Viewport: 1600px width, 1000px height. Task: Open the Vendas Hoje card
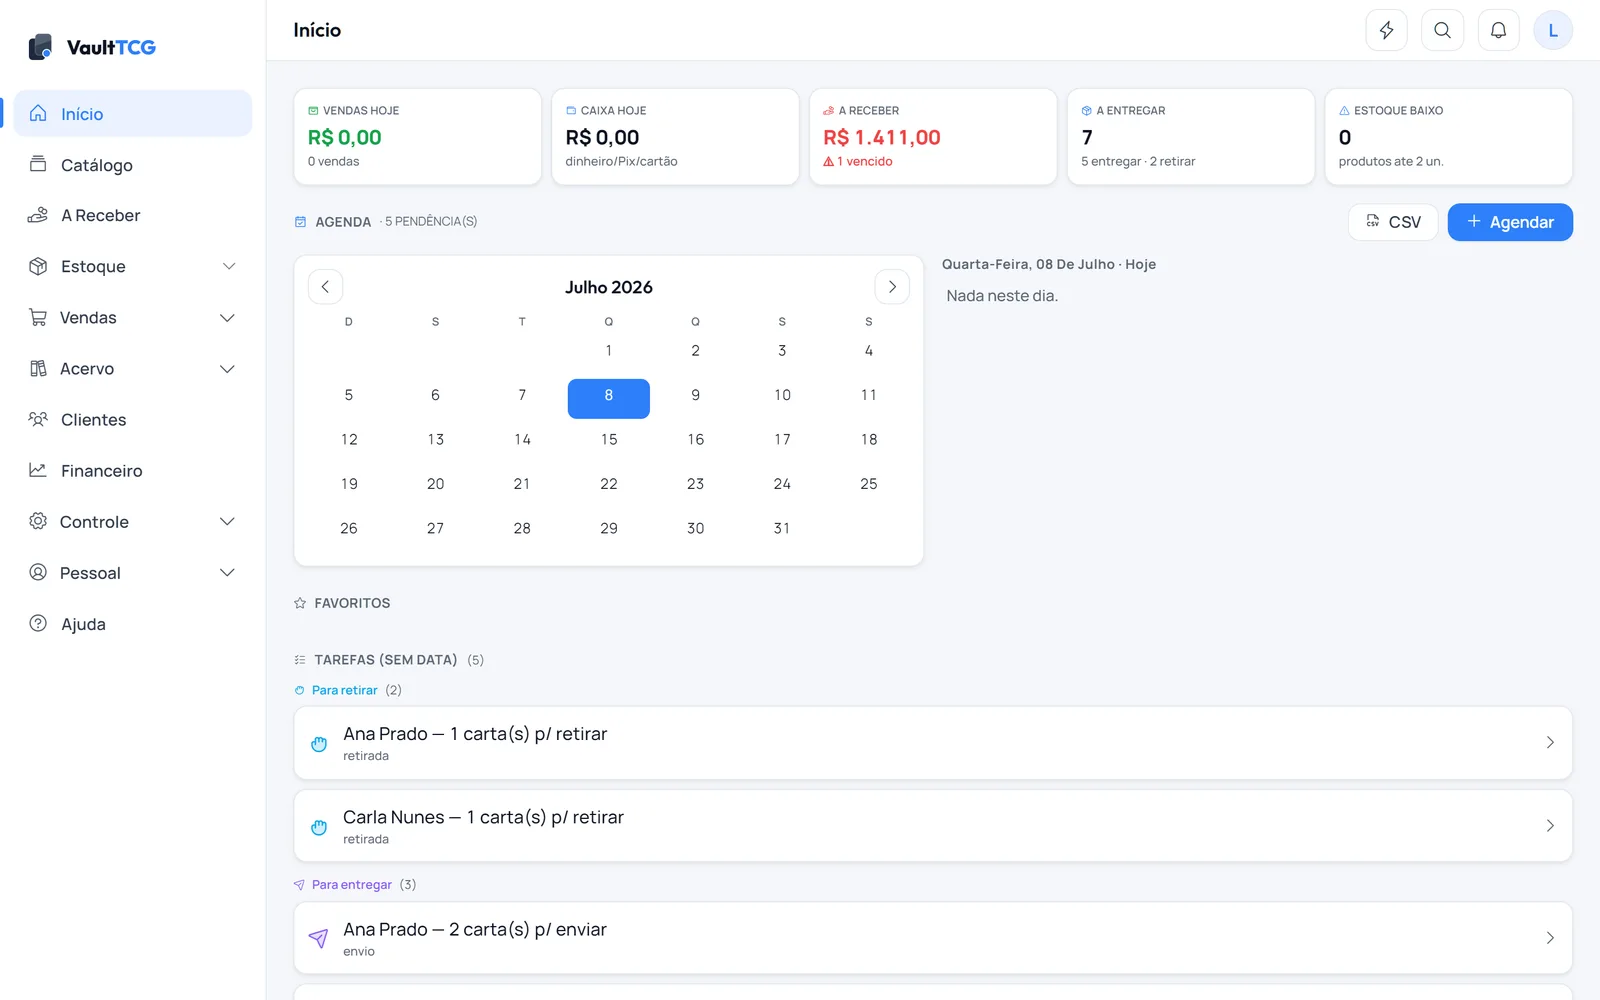418,137
